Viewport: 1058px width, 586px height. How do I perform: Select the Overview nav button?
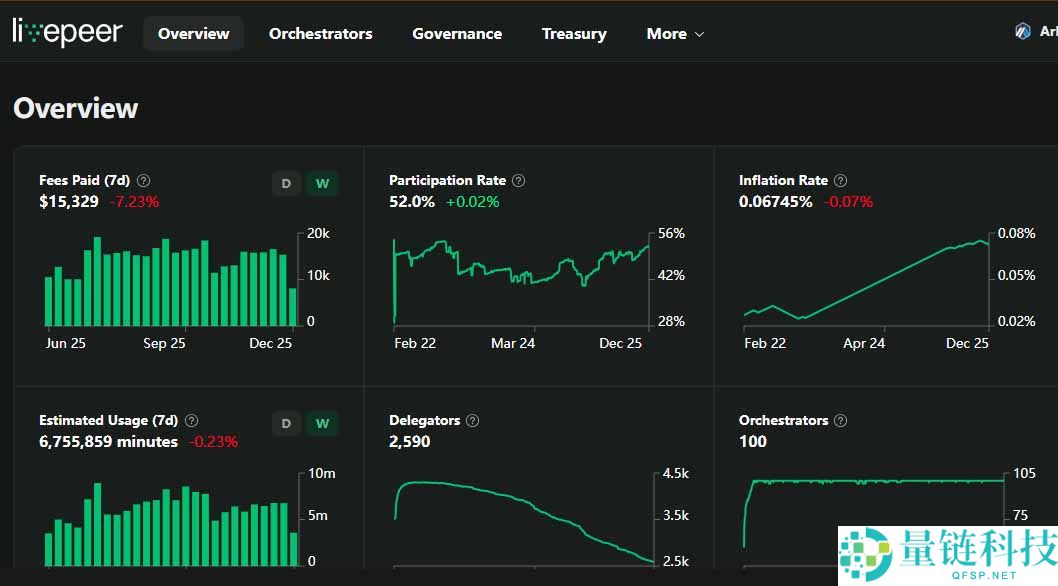[x=193, y=34]
